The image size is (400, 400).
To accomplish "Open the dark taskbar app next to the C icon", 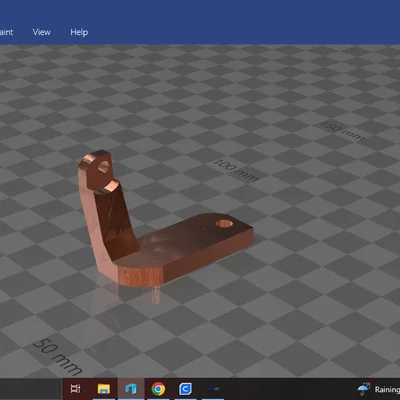I will (212, 389).
